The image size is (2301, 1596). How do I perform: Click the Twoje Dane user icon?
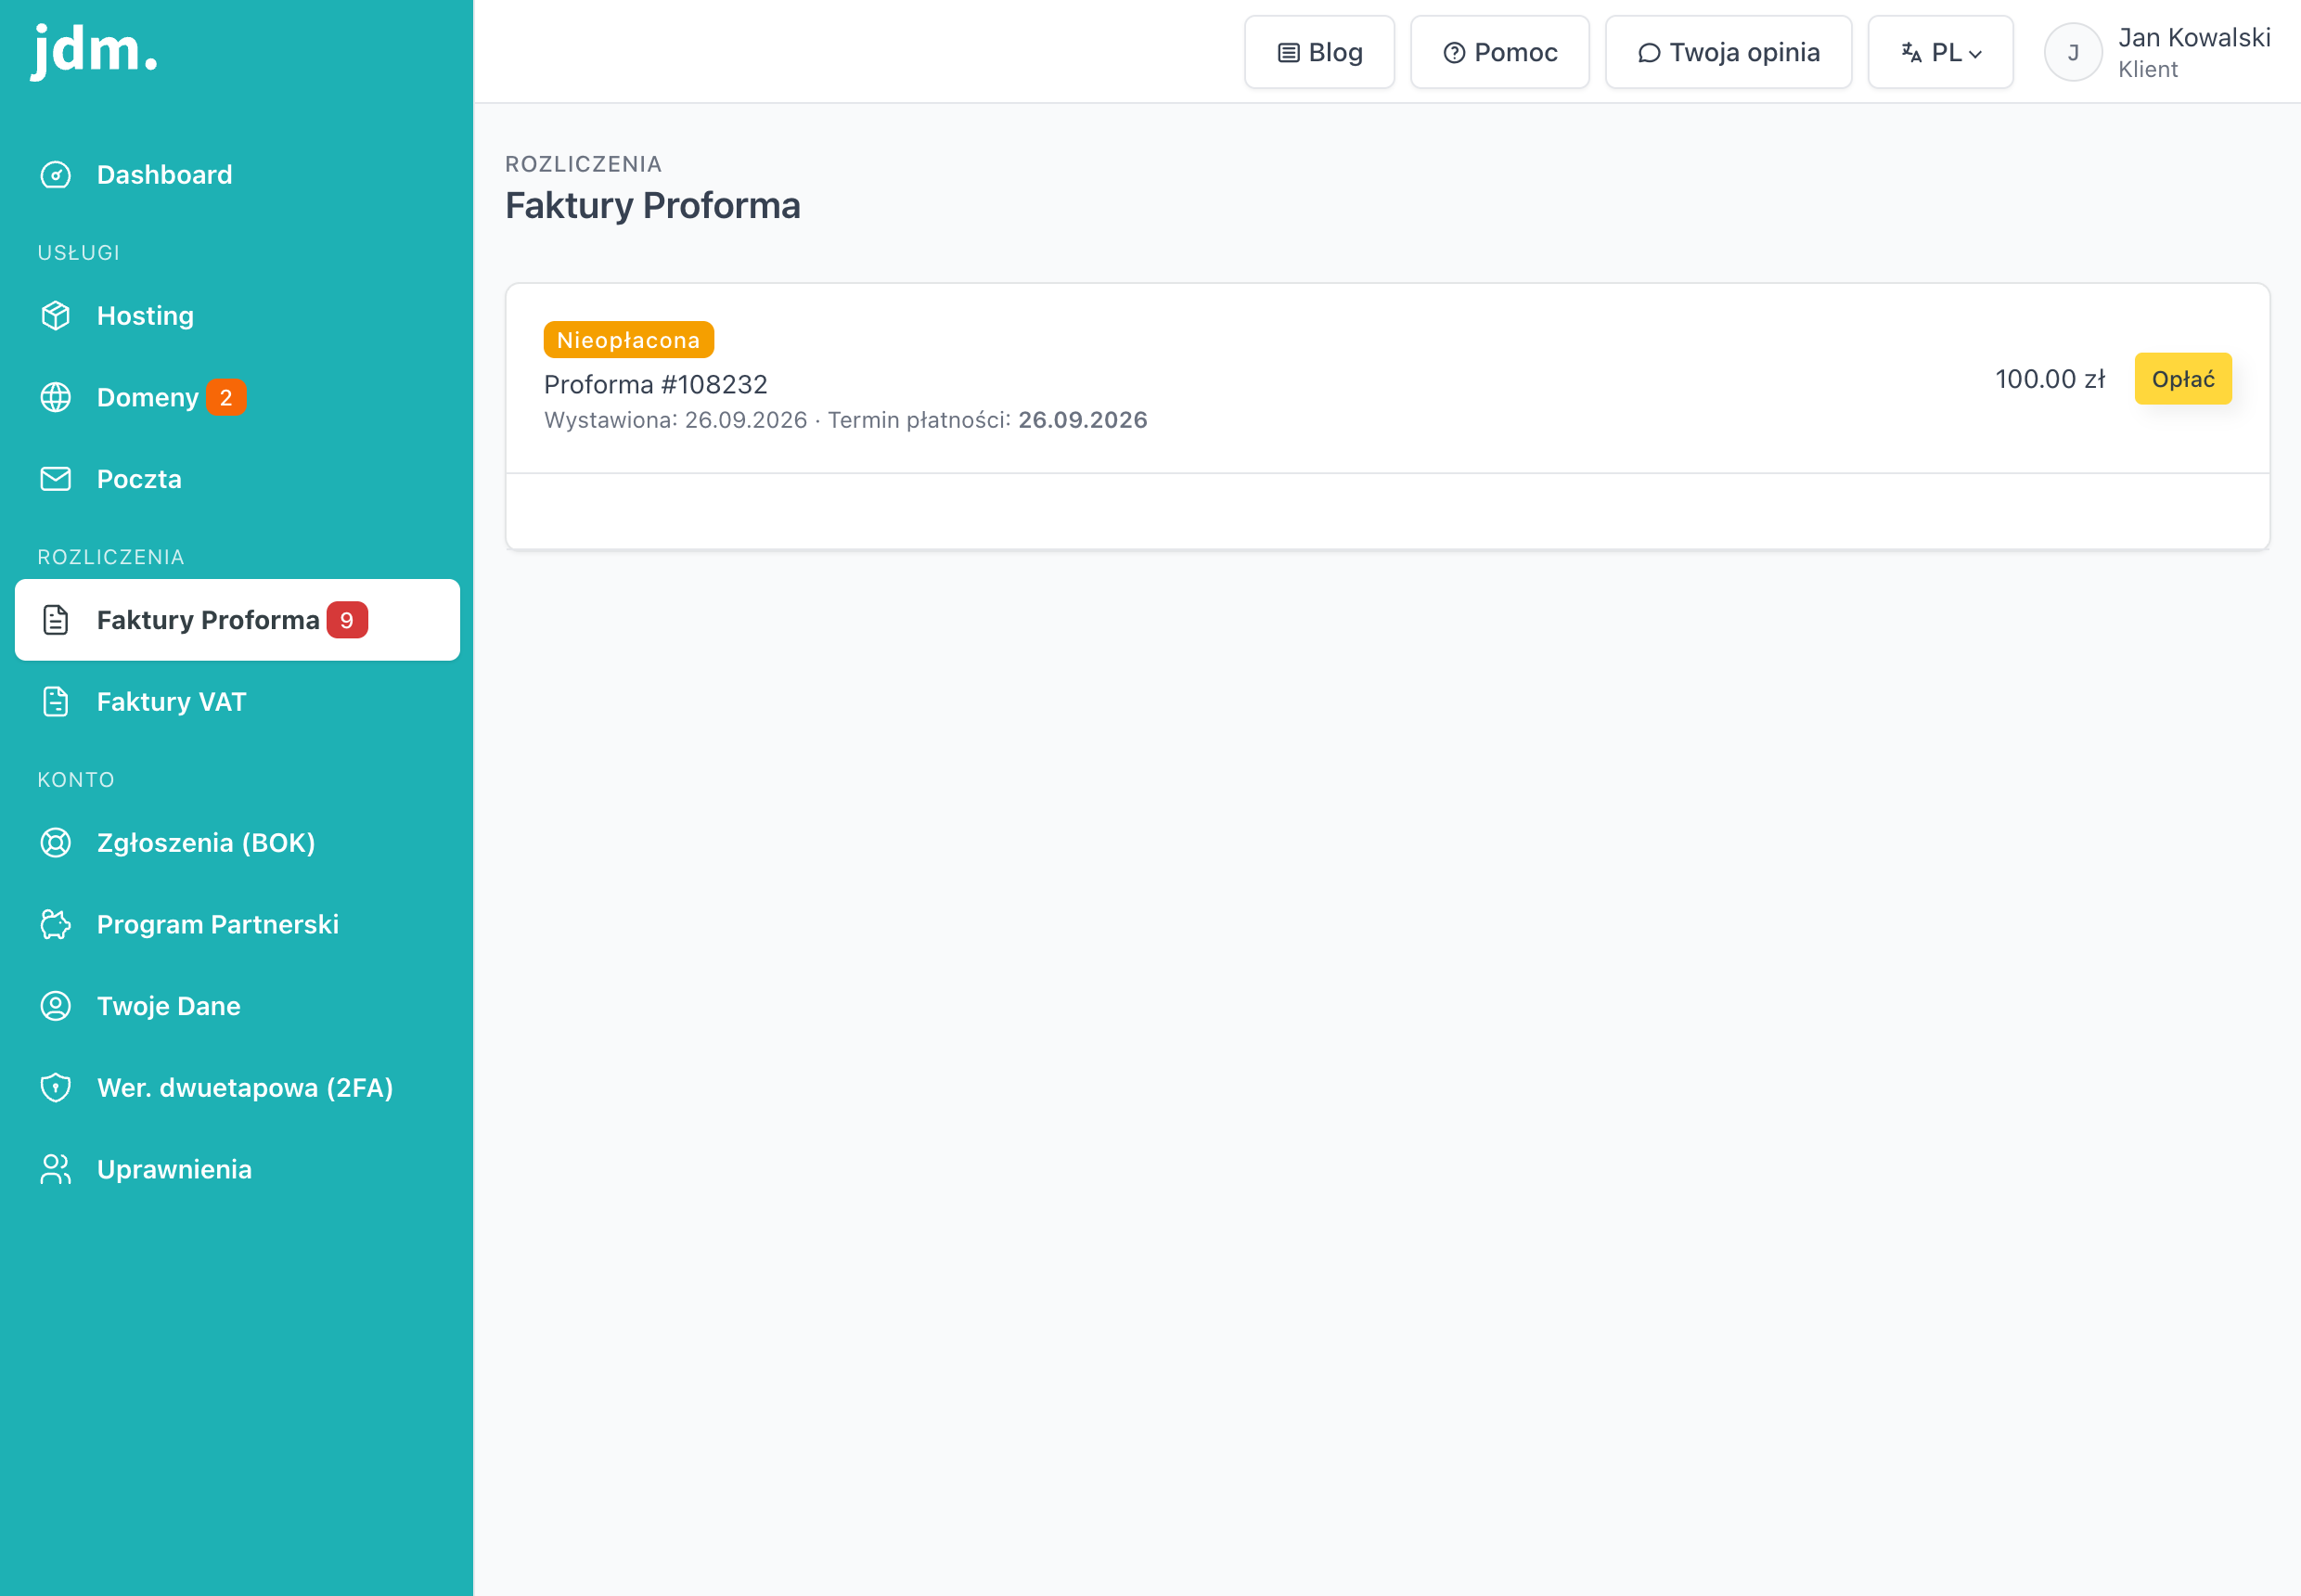tap(56, 1006)
